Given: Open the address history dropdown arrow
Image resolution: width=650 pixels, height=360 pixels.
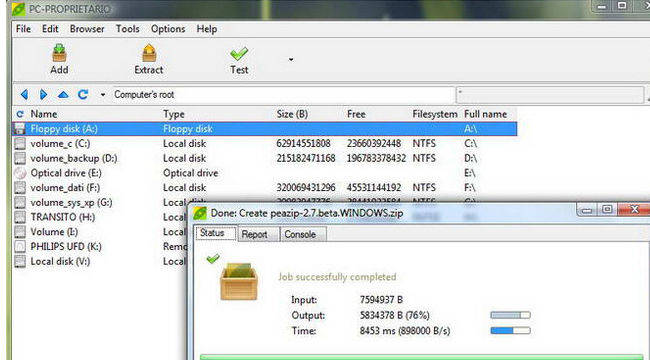Looking at the screenshot, I should [x=103, y=95].
